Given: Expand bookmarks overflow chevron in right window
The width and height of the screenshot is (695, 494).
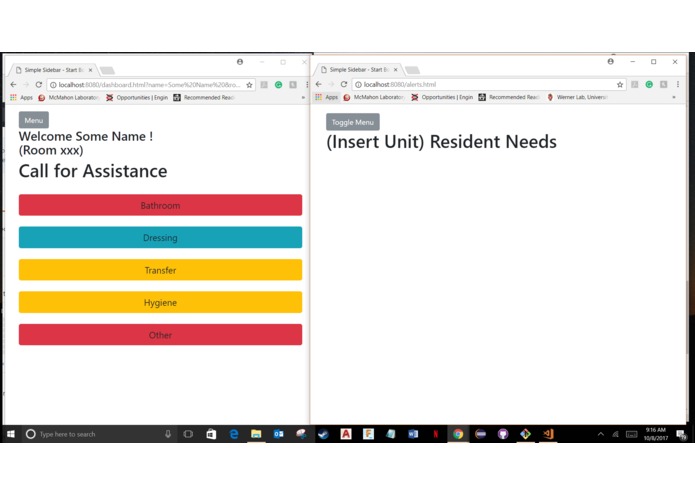Looking at the screenshot, I should click(x=674, y=97).
